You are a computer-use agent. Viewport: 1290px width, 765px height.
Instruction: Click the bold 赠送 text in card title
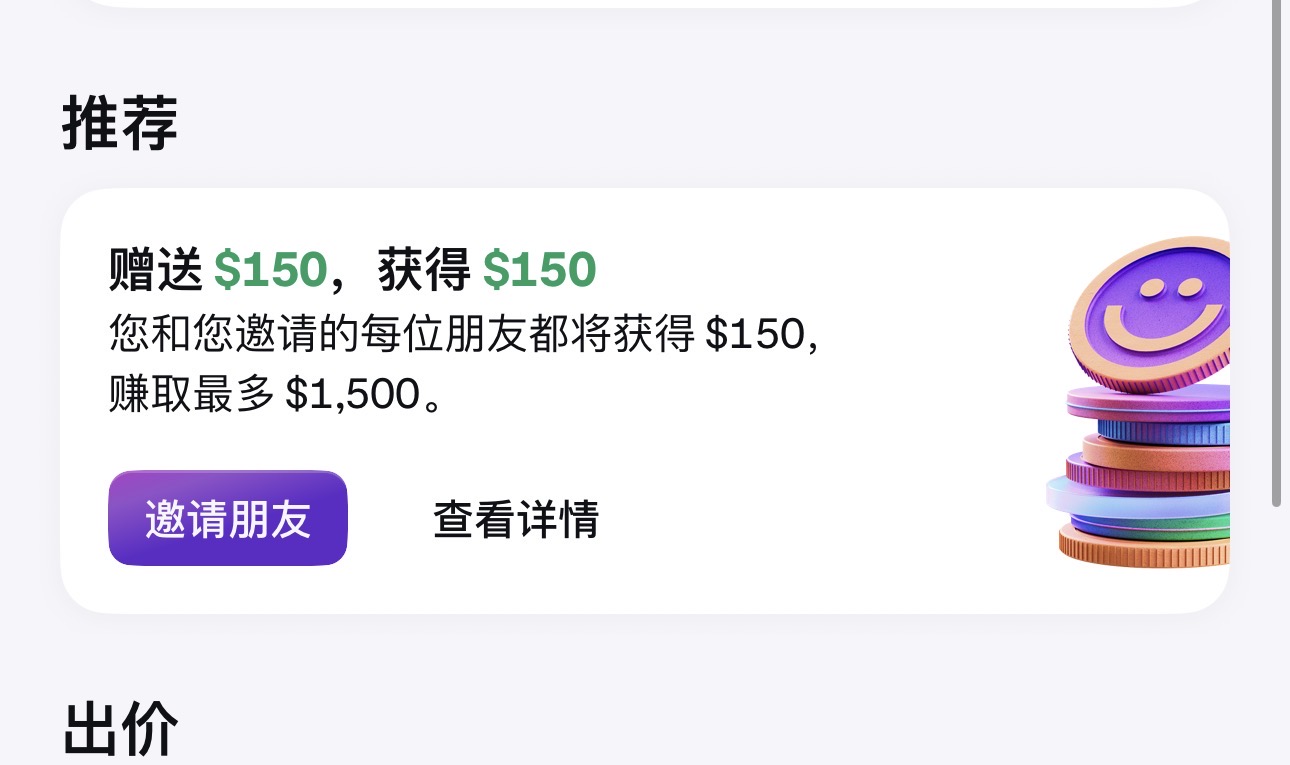pos(155,270)
